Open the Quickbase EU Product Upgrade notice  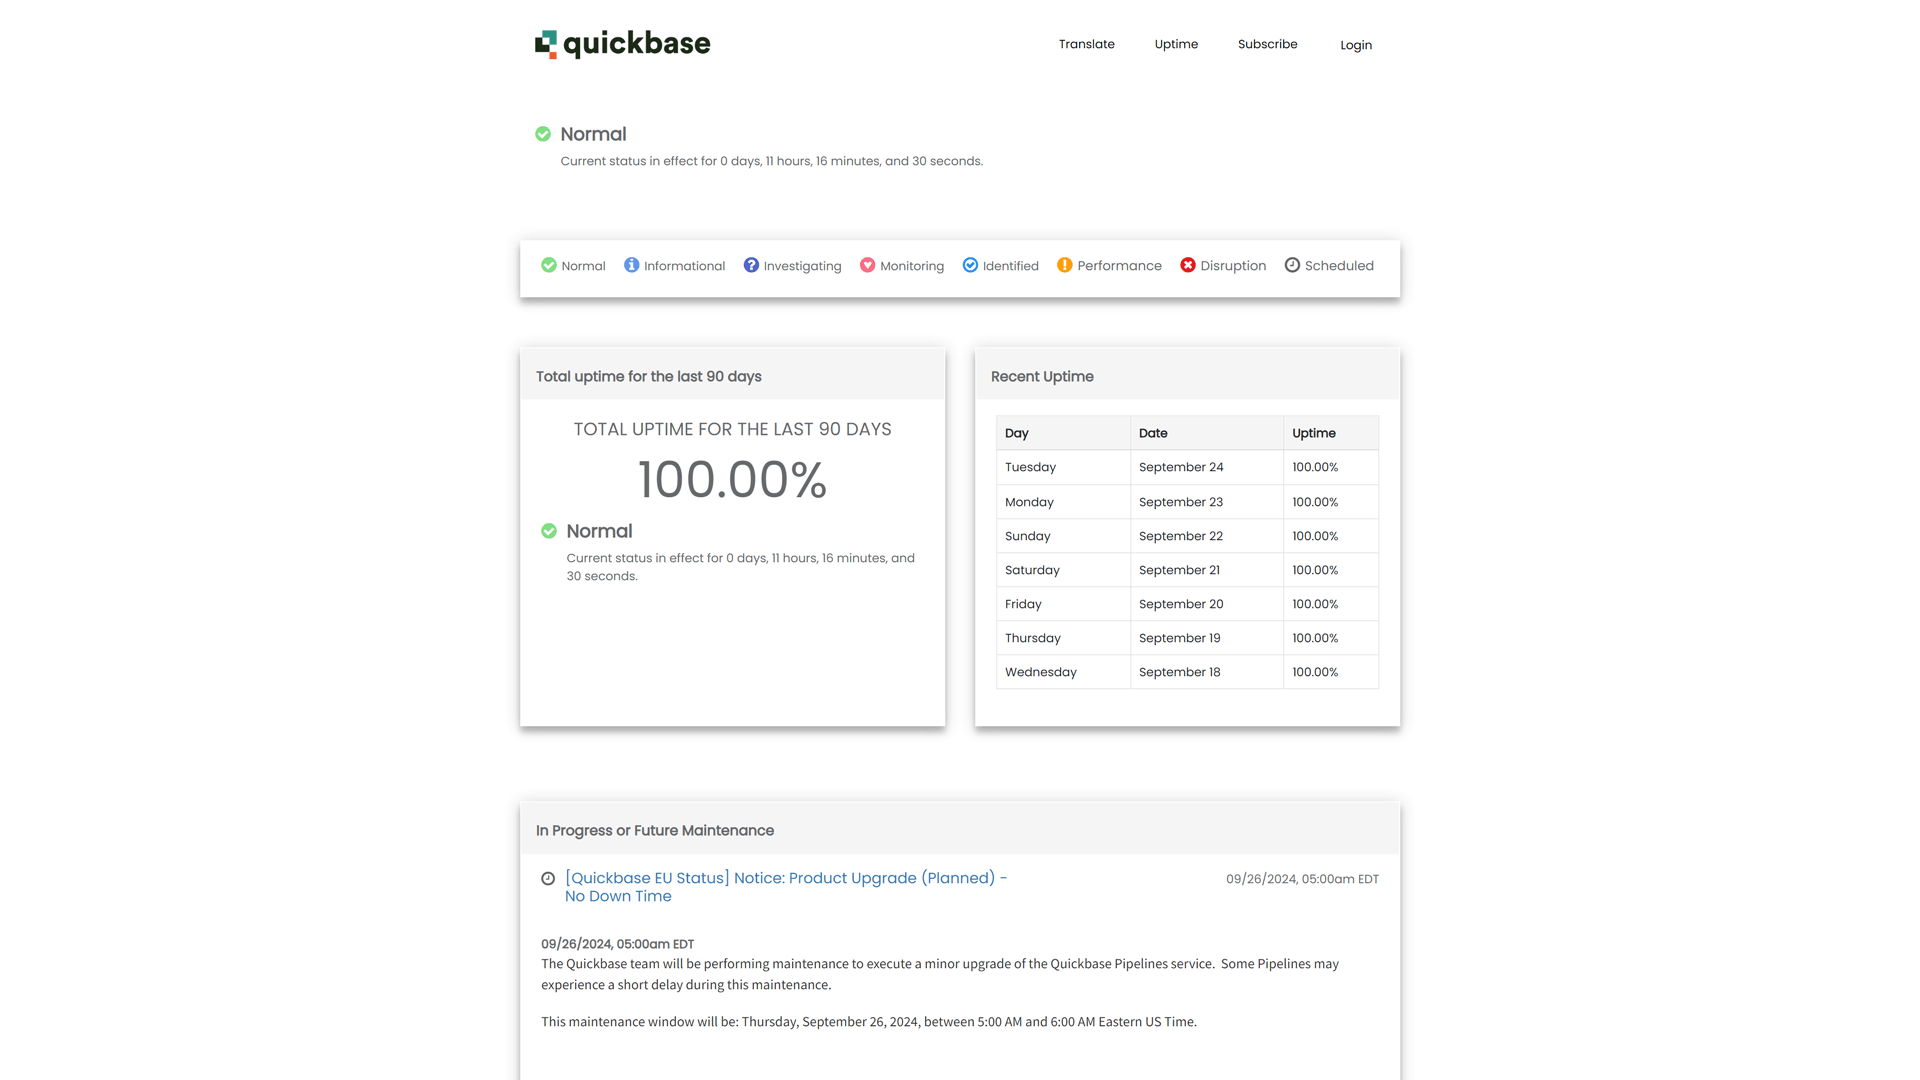click(785, 887)
